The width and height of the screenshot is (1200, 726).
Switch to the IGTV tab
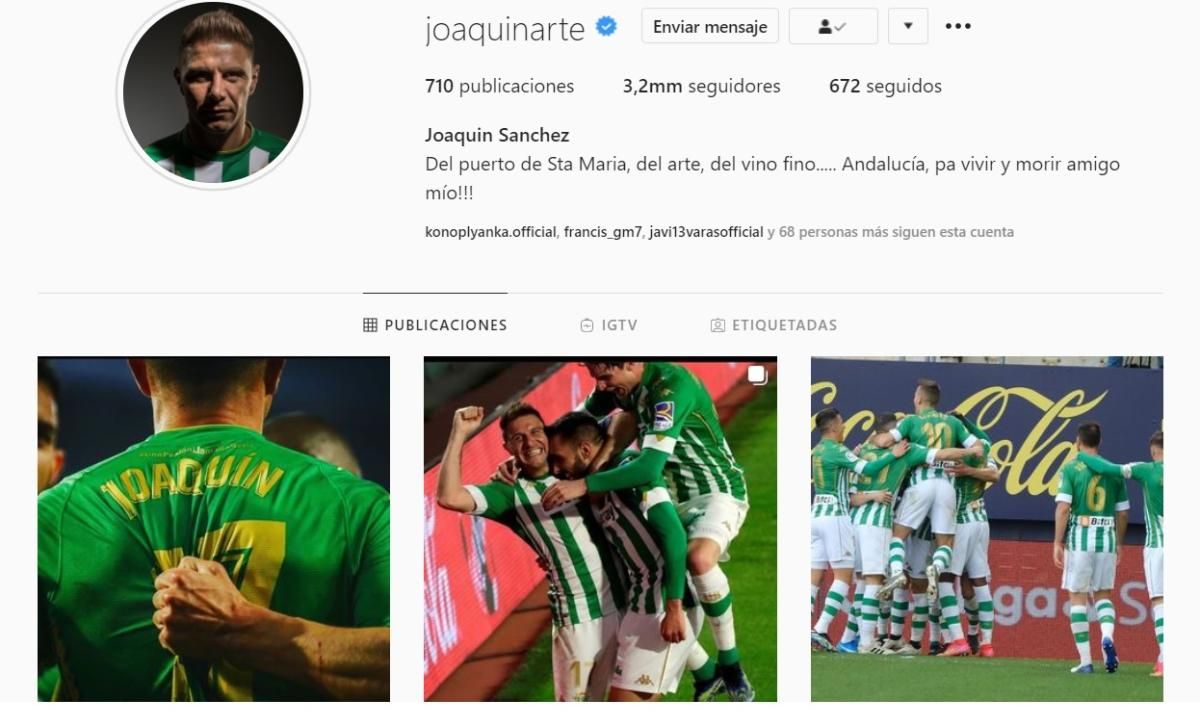(608, 325)
